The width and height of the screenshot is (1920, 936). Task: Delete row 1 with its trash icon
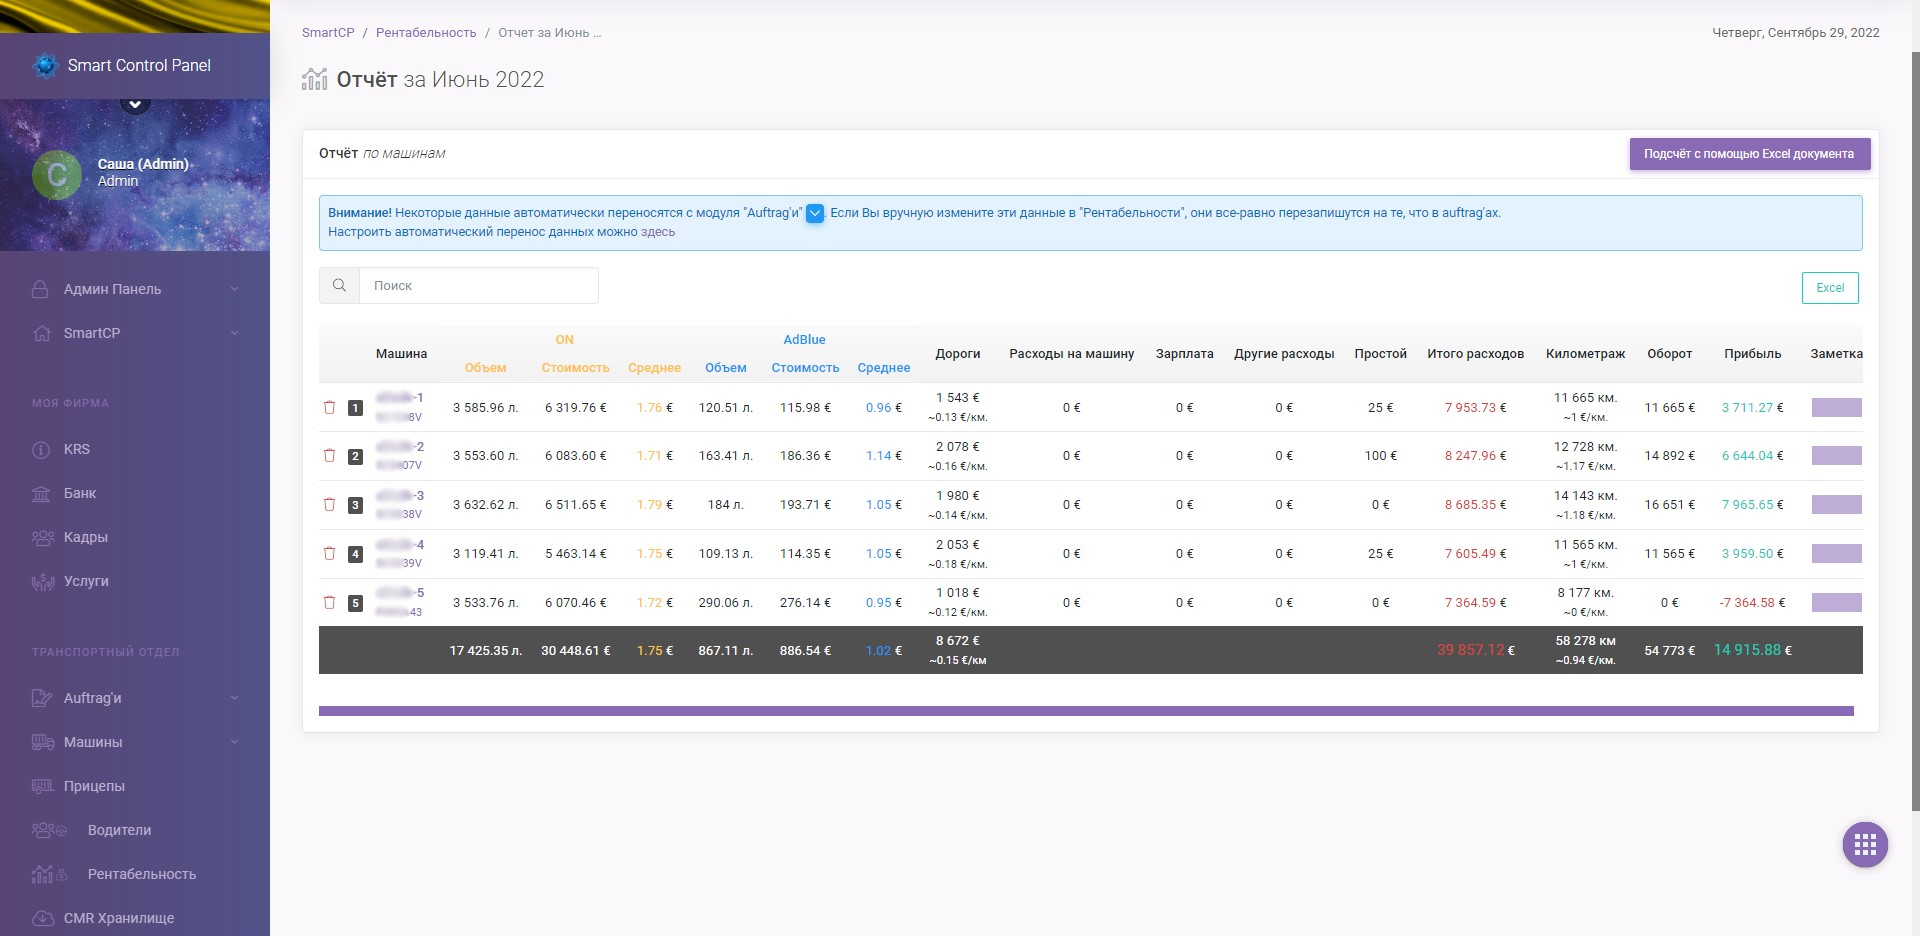pos(329,407)
